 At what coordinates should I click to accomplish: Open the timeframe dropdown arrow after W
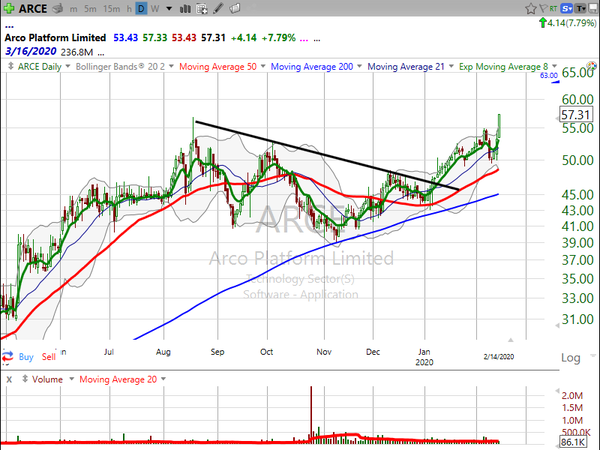[169, 9]
